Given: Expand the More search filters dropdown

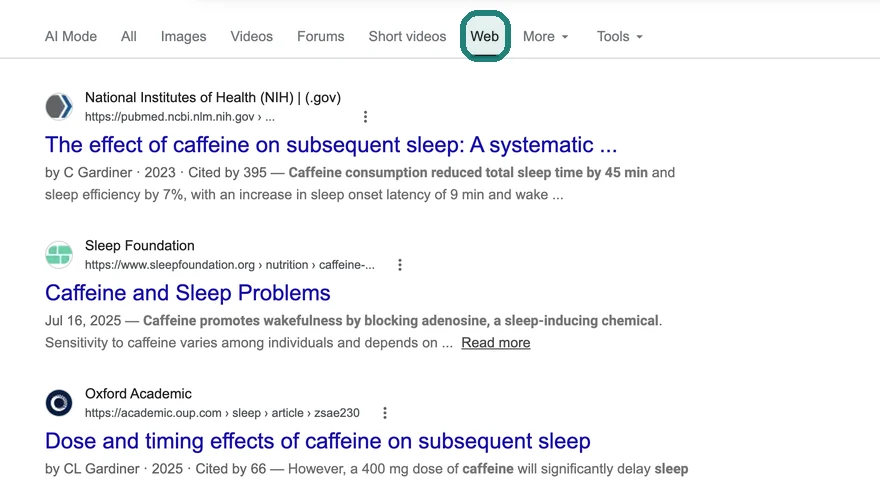Looking at the screenshot, I should pos(546,36).
